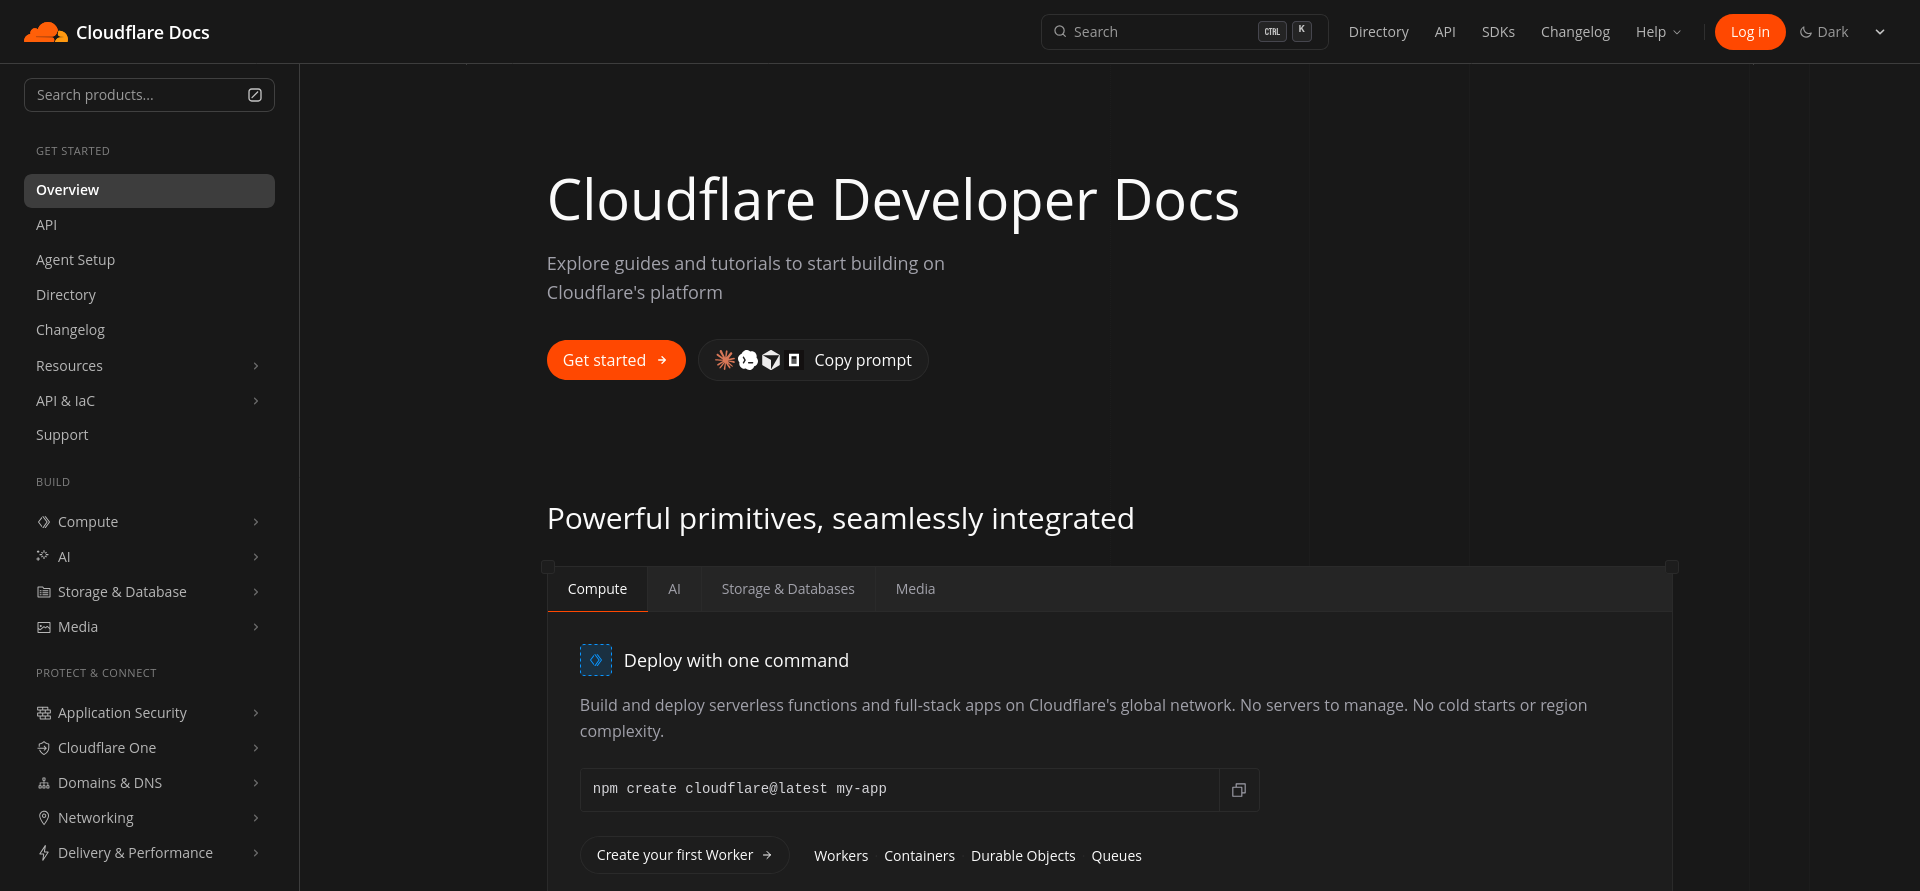The height and width of the screenshot is (891, 1920).
Task: Expand the Cloudflare One chevron
Action: (x=256, y=748)
